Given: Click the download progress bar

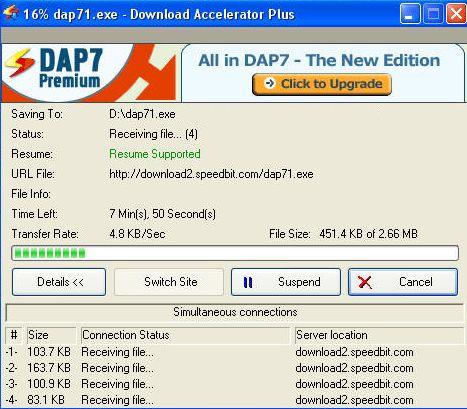Looking at the screenshot, I should click(235, 253).
